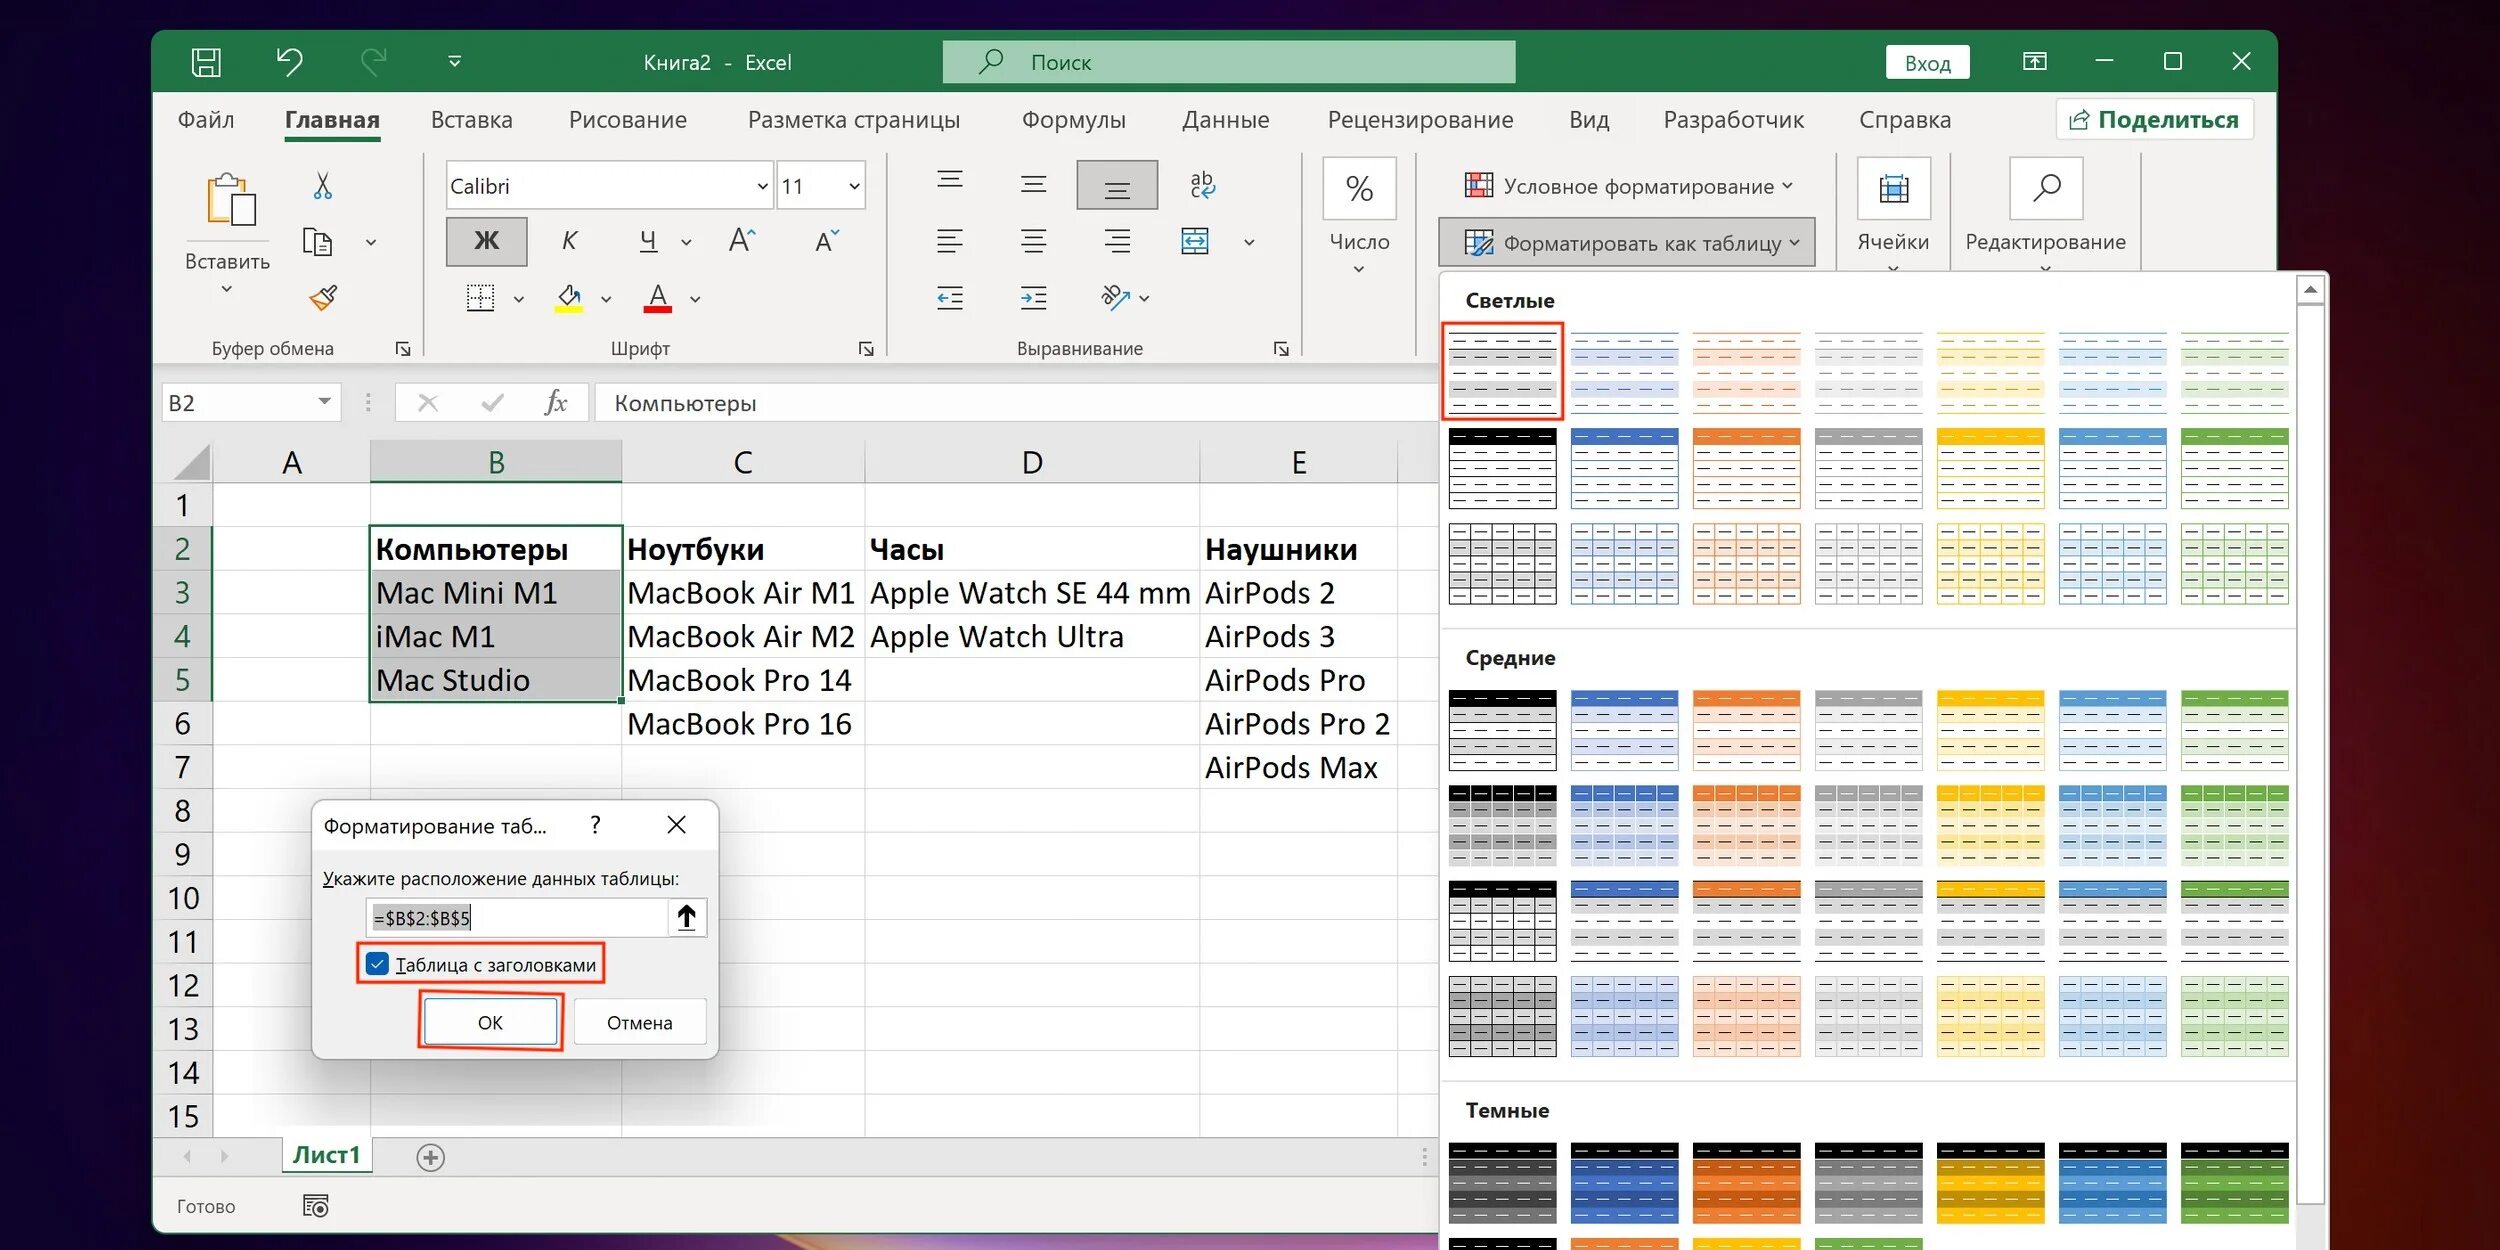The width and height of the screenshot is (2500, 1250).
Task: Click the Insert Function fx icon
Action: [556, 403]
